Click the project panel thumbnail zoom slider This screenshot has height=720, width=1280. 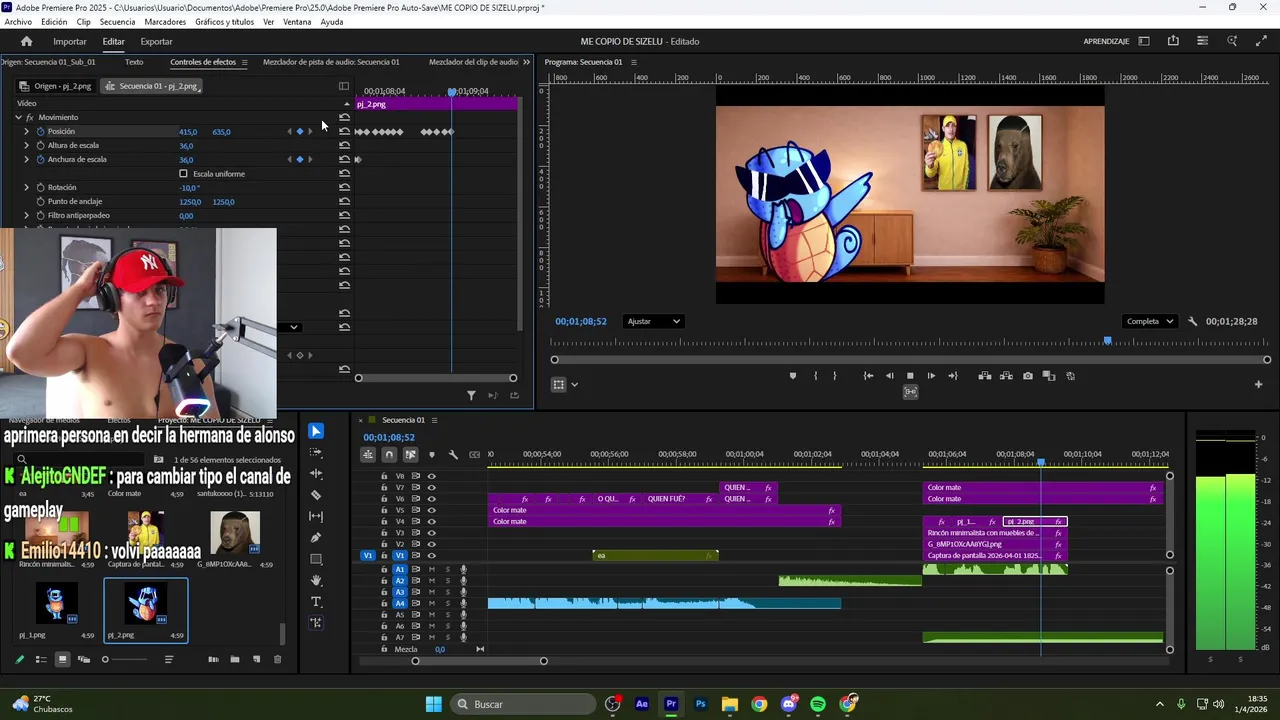(x=125, y=659)
